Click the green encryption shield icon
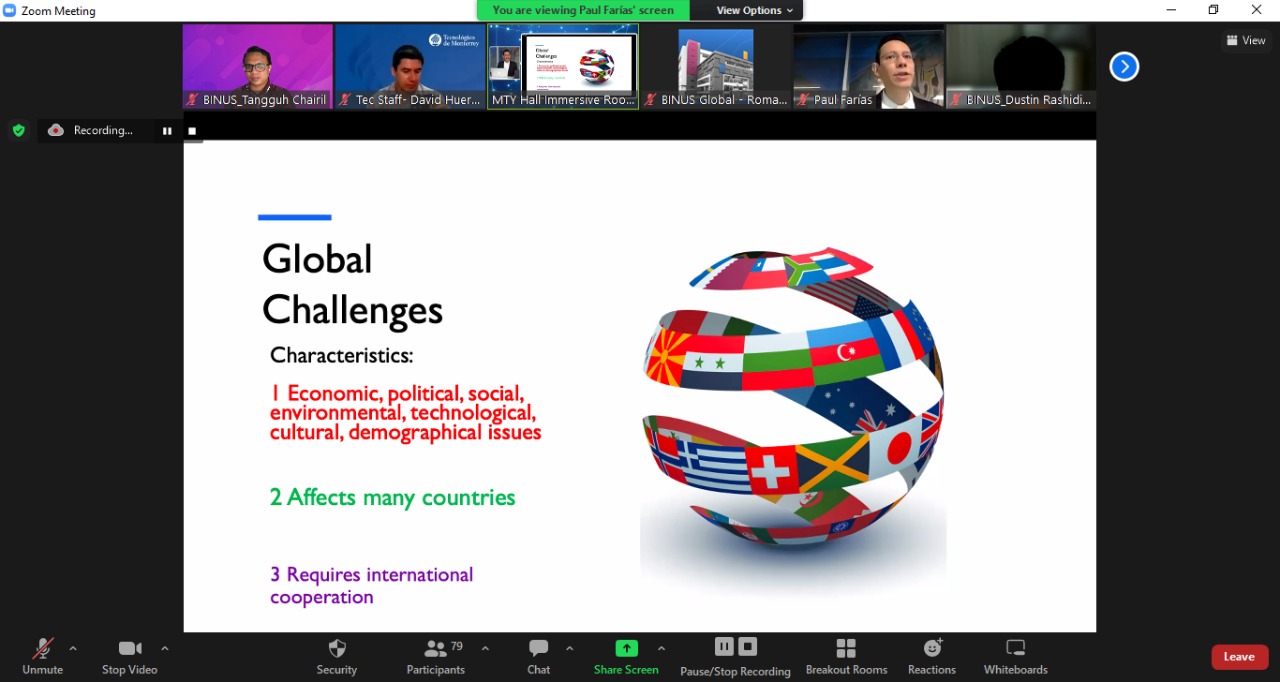The image size is (1280, 682). (18, 130)
